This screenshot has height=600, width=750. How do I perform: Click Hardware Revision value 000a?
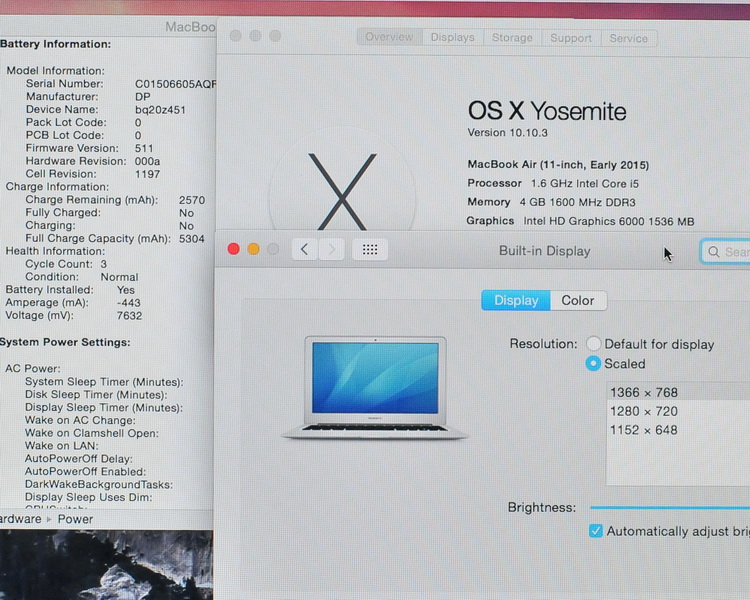147,161
